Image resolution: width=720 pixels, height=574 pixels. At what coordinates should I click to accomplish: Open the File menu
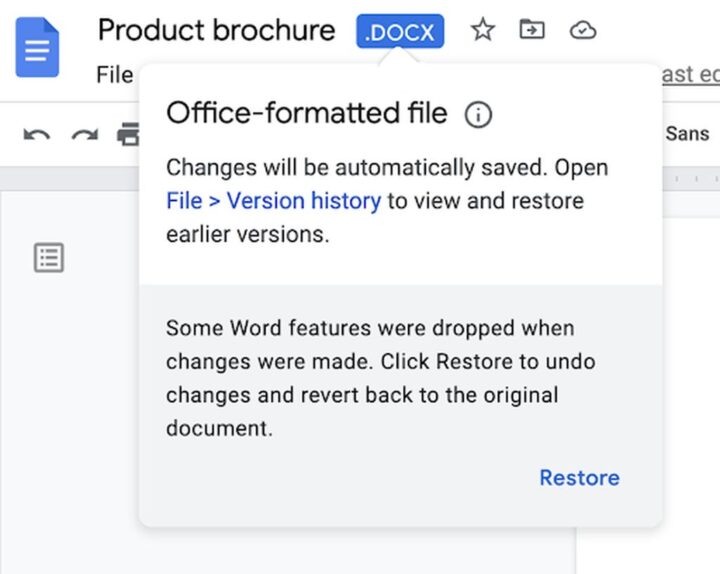(114, 75)
